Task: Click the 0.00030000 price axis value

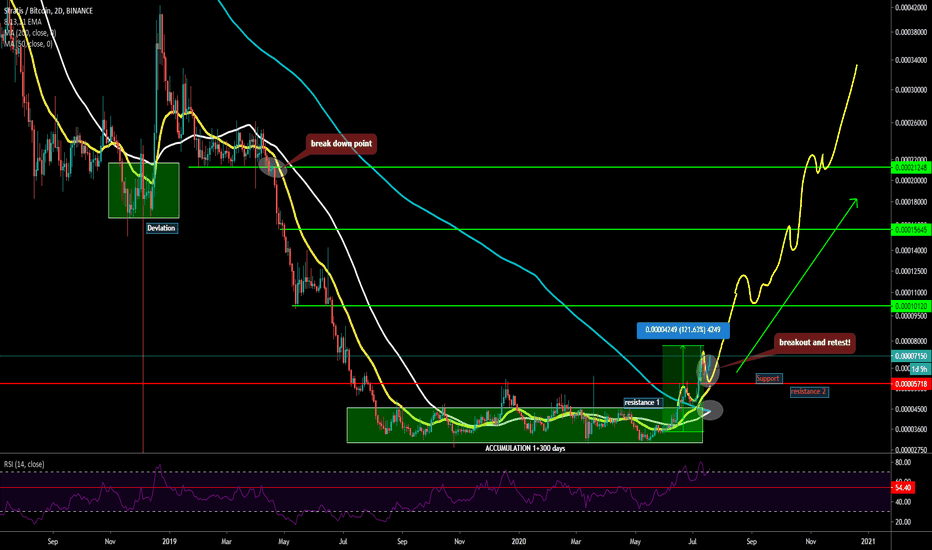Action: pos(912,90)
